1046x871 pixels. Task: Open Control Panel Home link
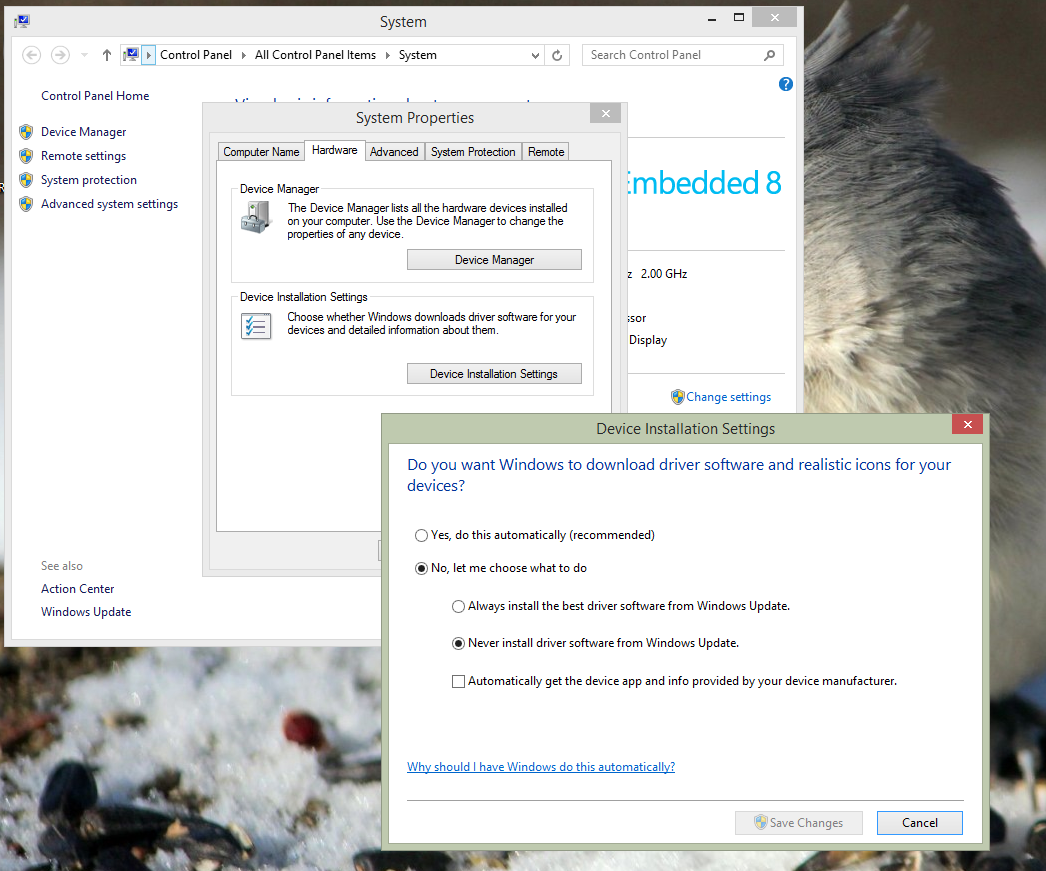click(95, 96)
